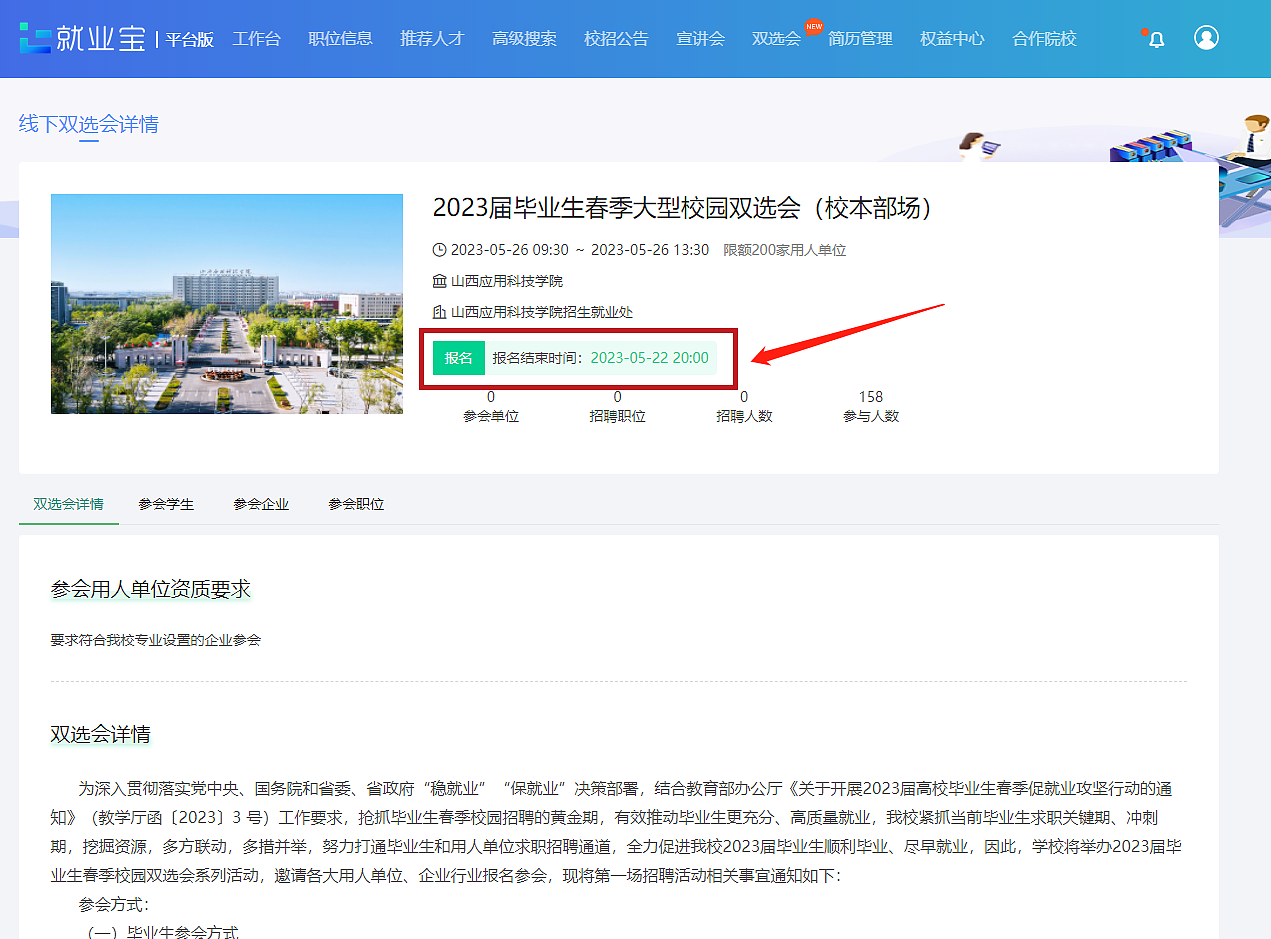
Task: Click the 山西应用科技学院 school name
Action: click(x=507, y=281)
